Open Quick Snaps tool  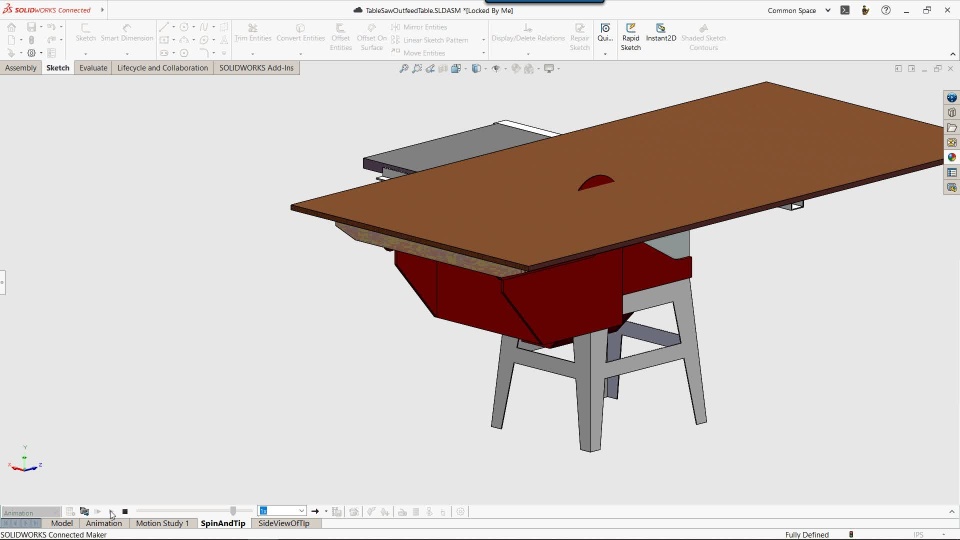pos(605,32)
